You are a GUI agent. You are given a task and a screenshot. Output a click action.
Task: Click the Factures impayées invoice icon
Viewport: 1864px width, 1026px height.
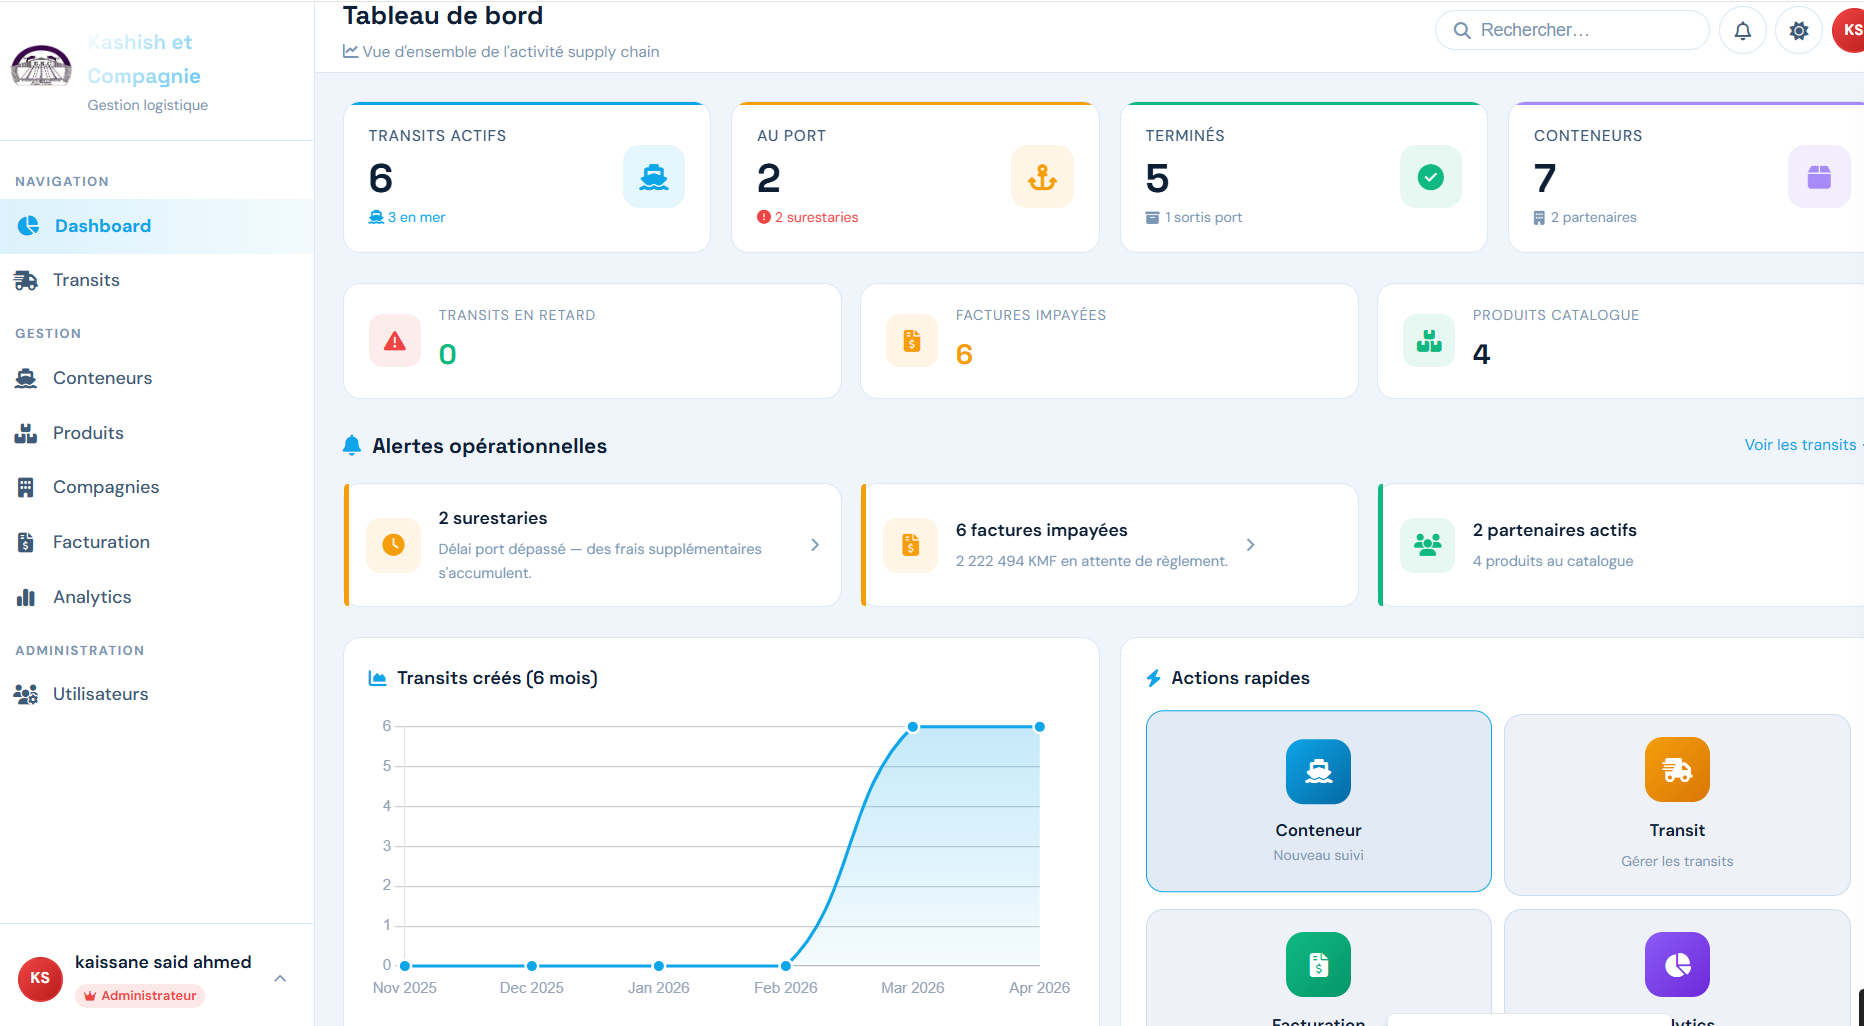click(912, 341)
